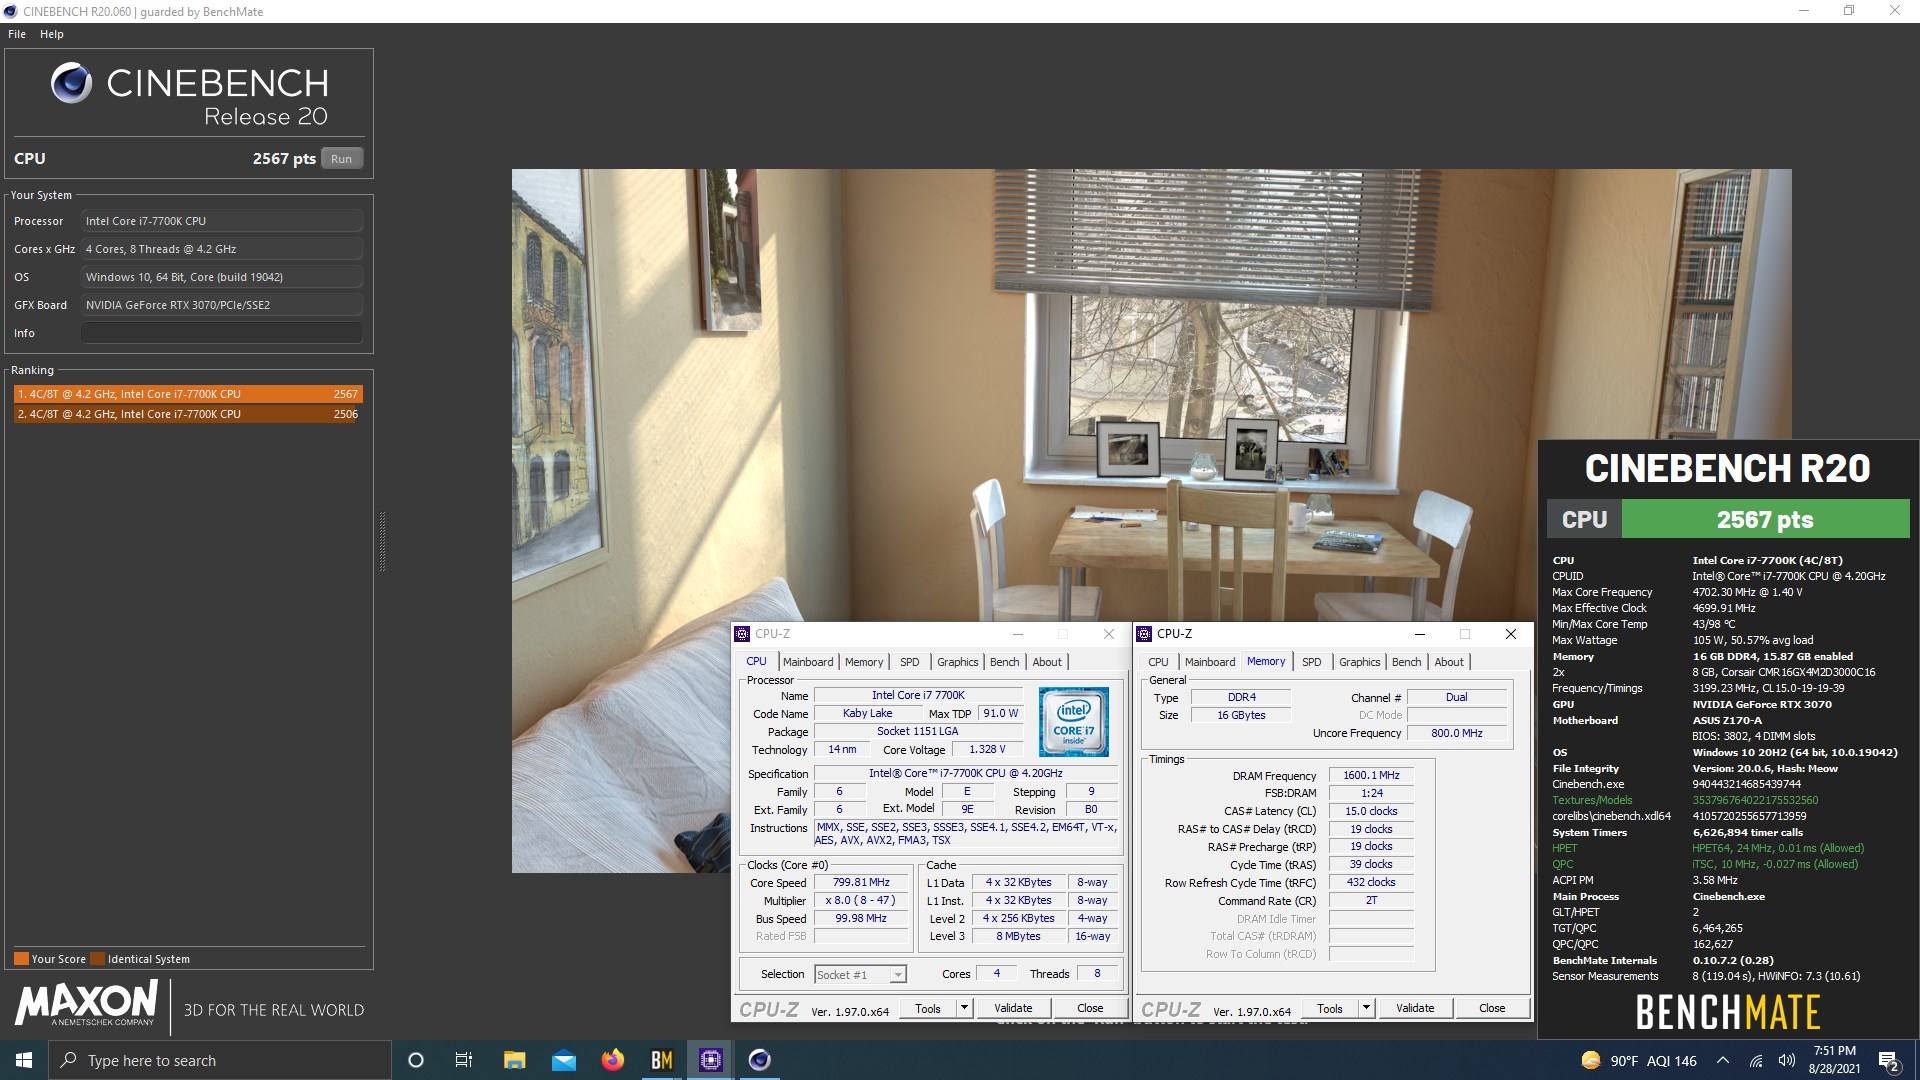Image resolution: width=1920 pixels, height=1080 pixels.
Task: Open Cinebench from taskbar
Action: click(759, 1060)
